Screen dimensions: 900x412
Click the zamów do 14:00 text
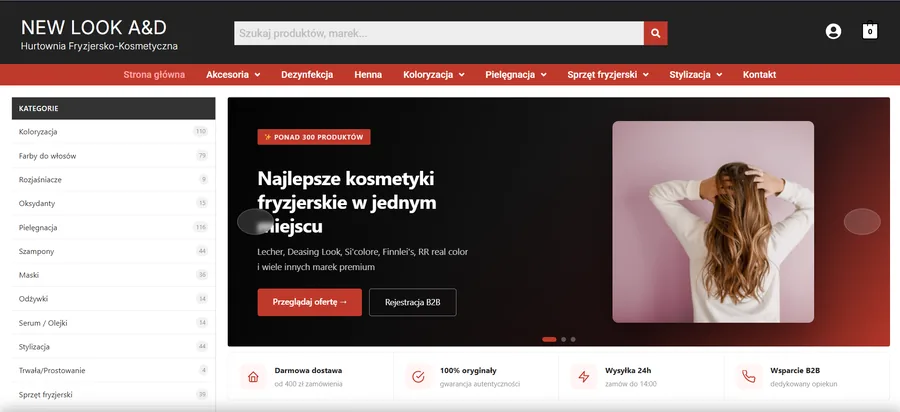coord(631,384)
